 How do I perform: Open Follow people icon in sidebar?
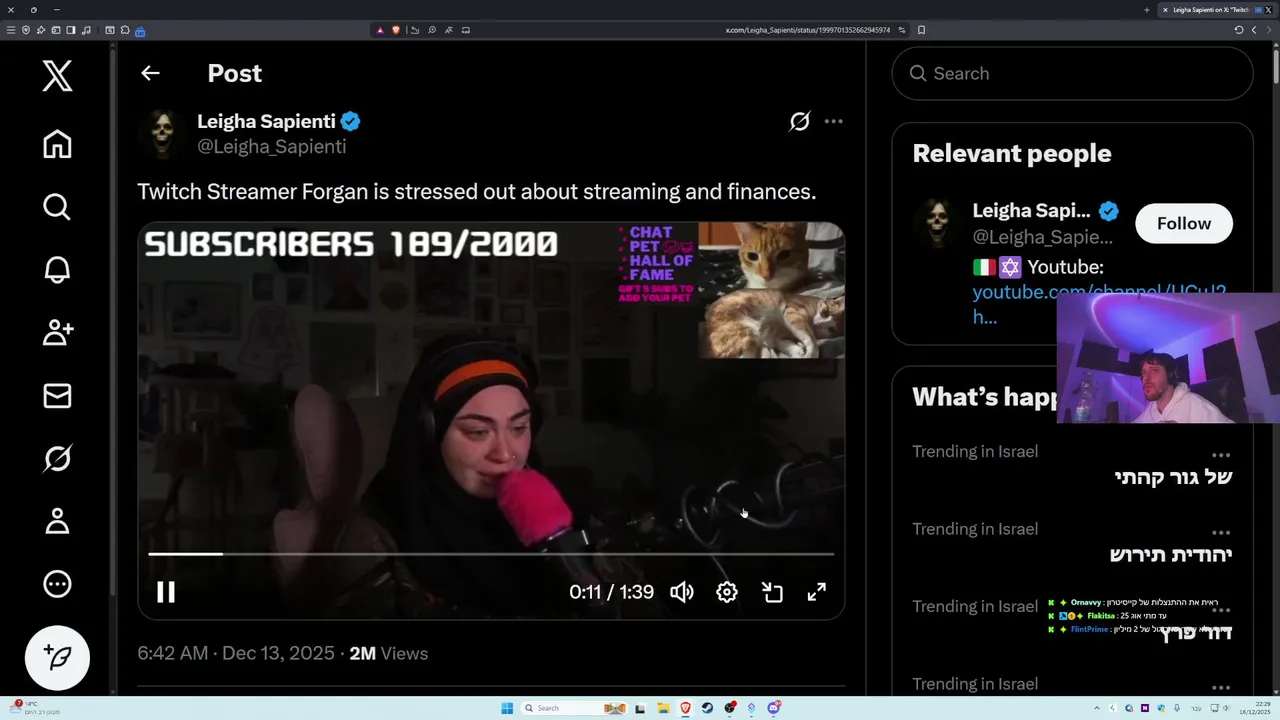[x=57, y=333]
